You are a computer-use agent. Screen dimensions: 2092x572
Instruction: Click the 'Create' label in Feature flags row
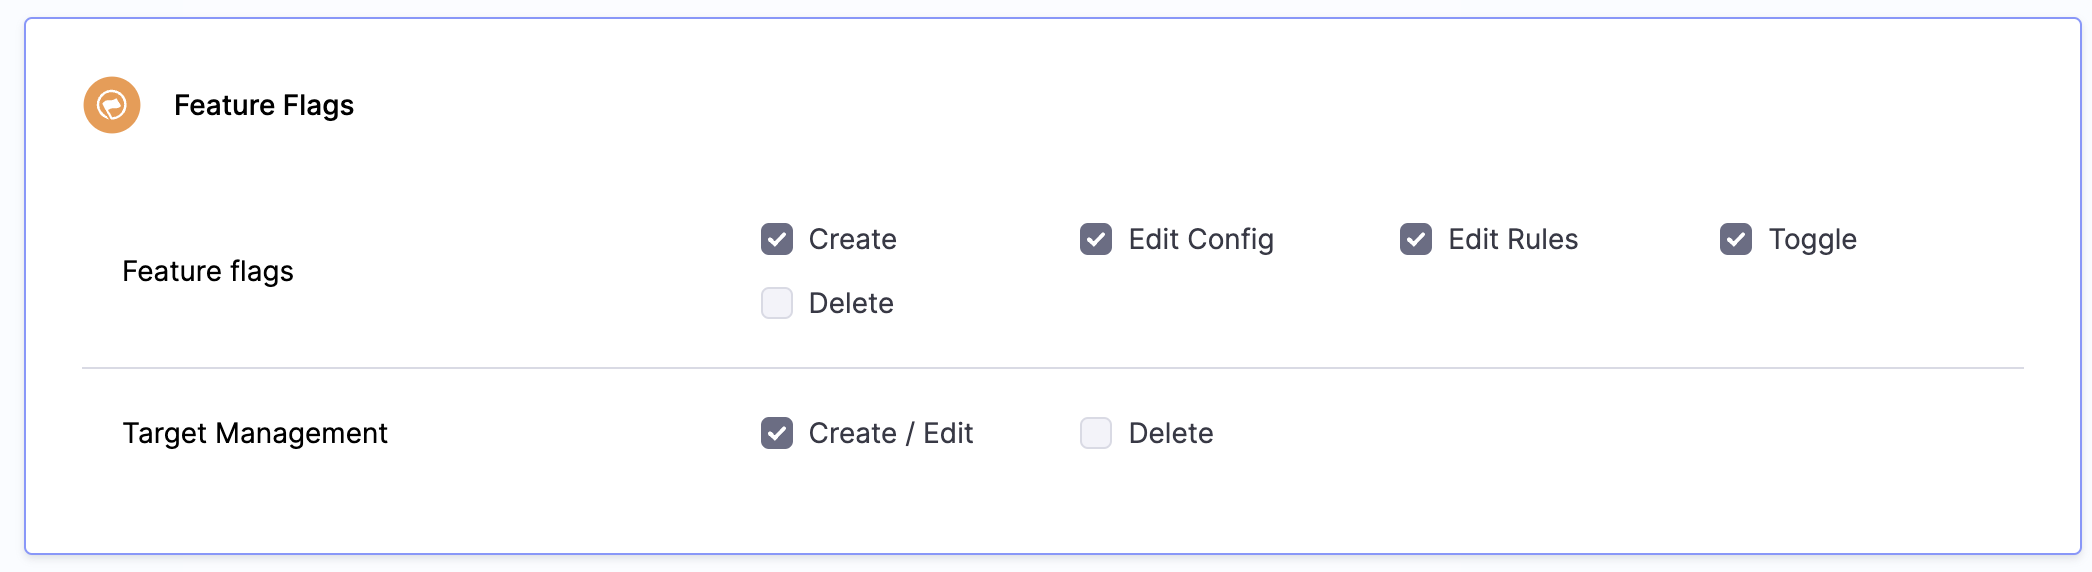tap(852, 239)
